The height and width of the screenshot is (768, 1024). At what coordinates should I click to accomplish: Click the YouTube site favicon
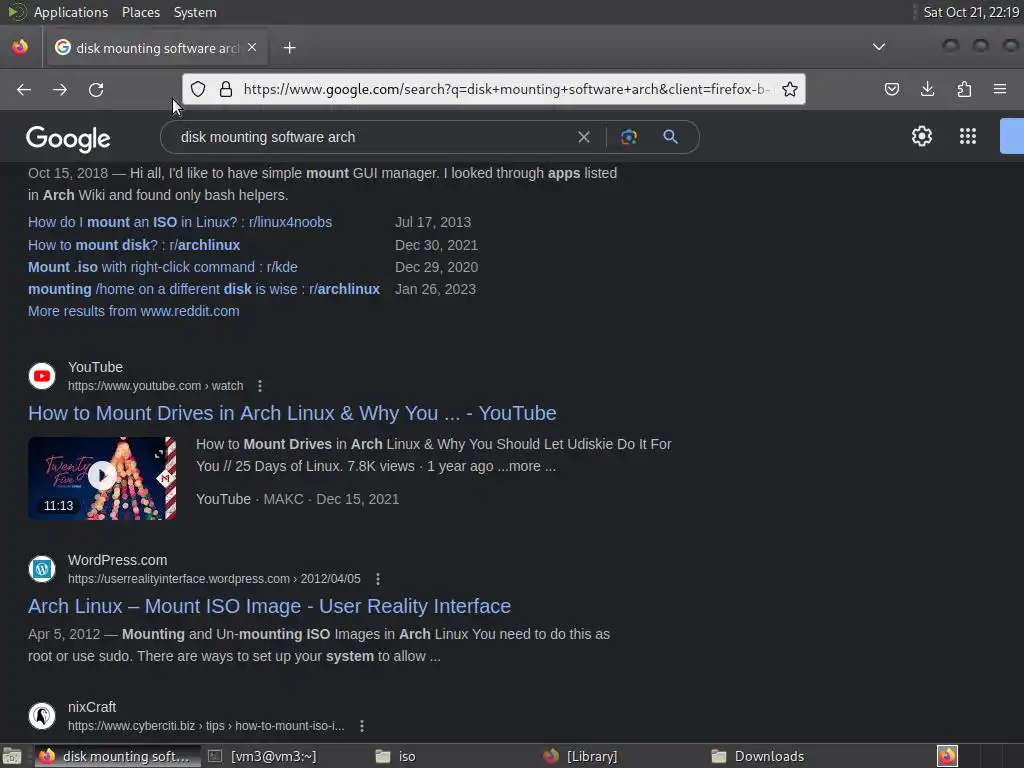coord(42,376)
